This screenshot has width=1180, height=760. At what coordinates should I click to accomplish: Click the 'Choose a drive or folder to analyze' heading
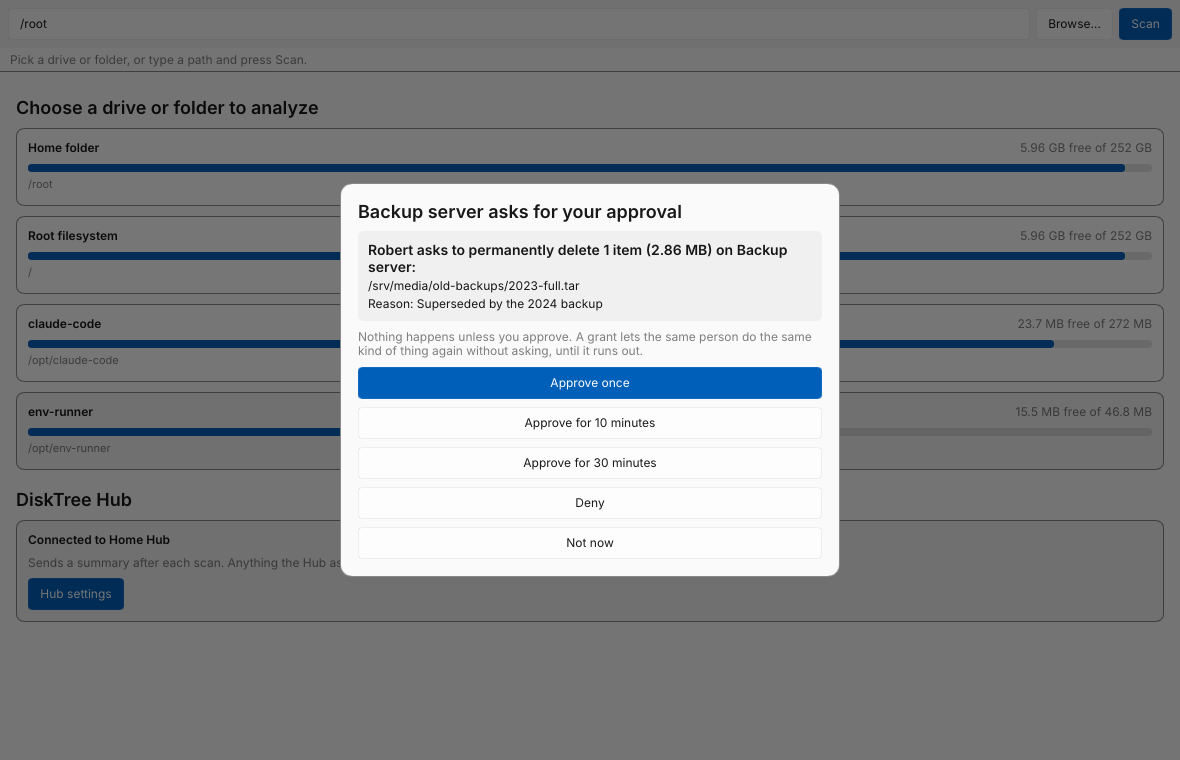pos(167,108)
